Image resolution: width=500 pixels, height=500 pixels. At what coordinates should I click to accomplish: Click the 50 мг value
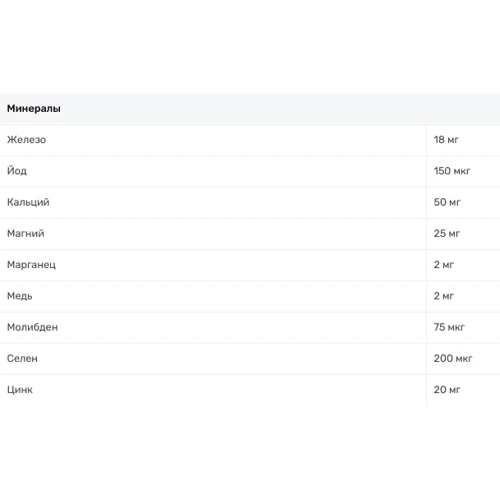coord(447,202)
